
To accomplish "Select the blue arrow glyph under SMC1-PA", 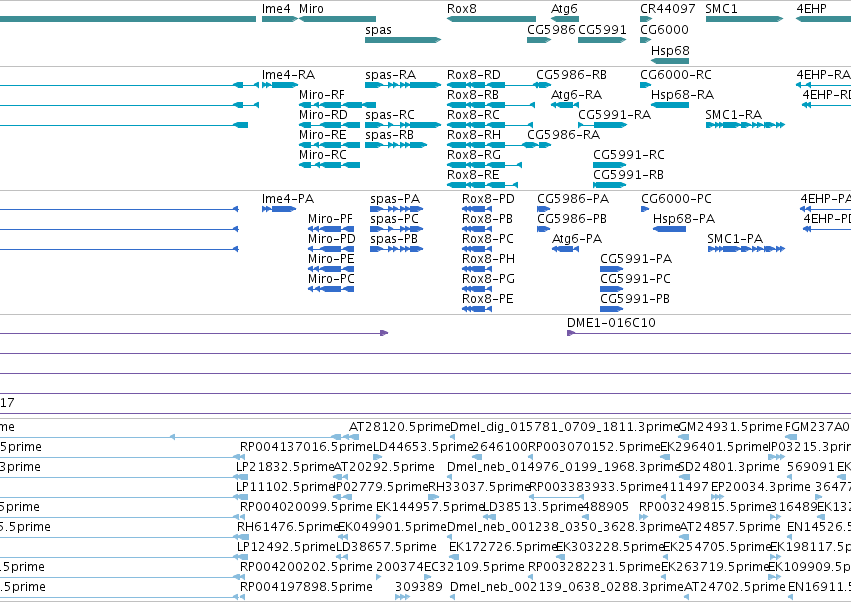I will pos(746,249).
